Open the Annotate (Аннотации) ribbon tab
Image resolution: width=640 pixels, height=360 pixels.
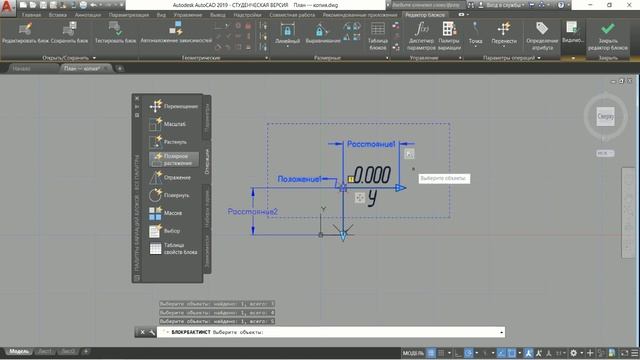click(x=87, y=15)
